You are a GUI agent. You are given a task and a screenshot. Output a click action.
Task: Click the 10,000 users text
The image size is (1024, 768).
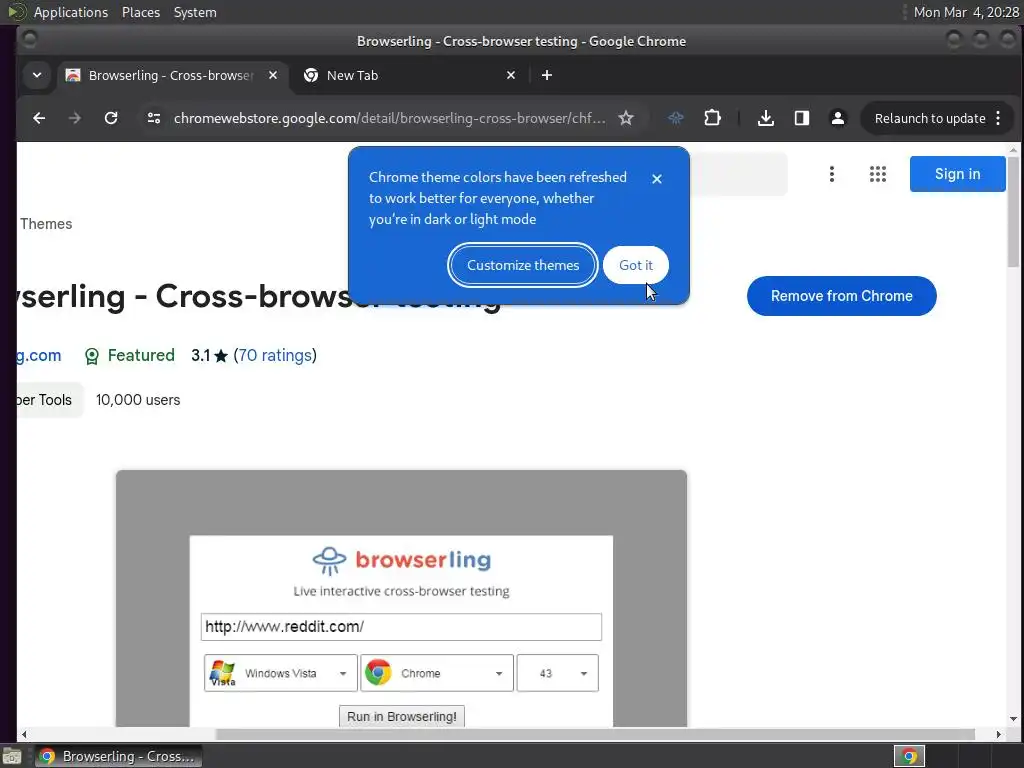[x=138, y=400]
